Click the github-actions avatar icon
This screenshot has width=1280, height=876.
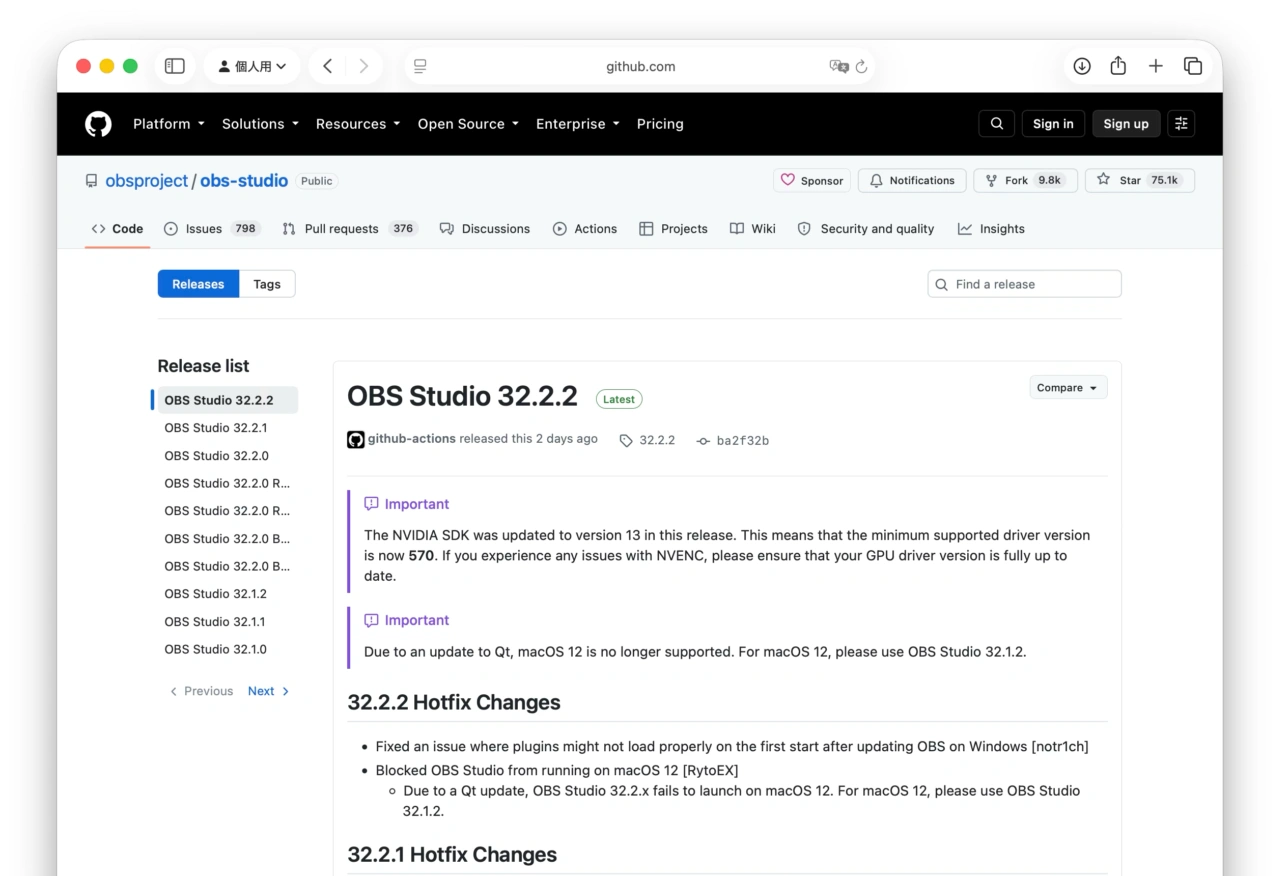[x=355, y=440]
